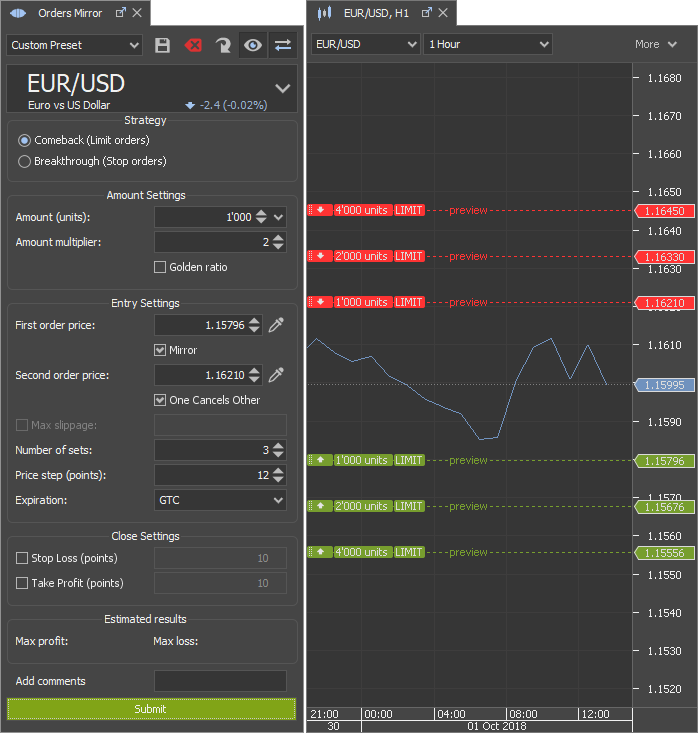Click the 01 Oct 2018 date label
The height and width of the screenshot is (733, 698).
[497, 726]
